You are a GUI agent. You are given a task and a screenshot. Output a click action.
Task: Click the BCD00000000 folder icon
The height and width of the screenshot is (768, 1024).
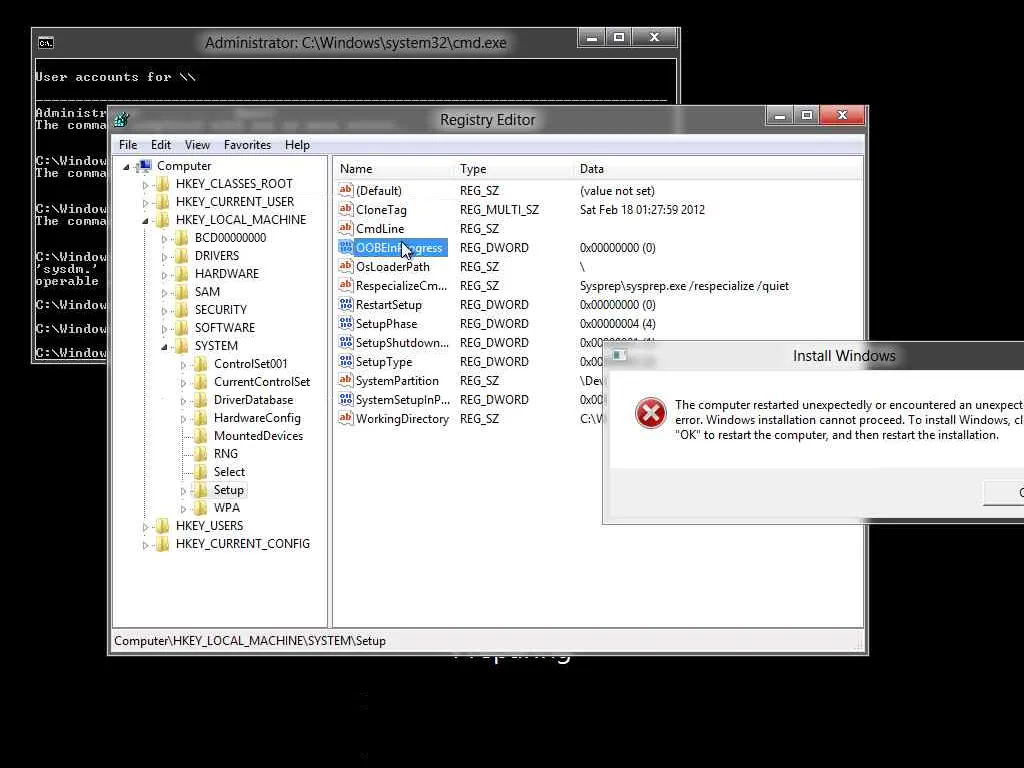point(182,238)
